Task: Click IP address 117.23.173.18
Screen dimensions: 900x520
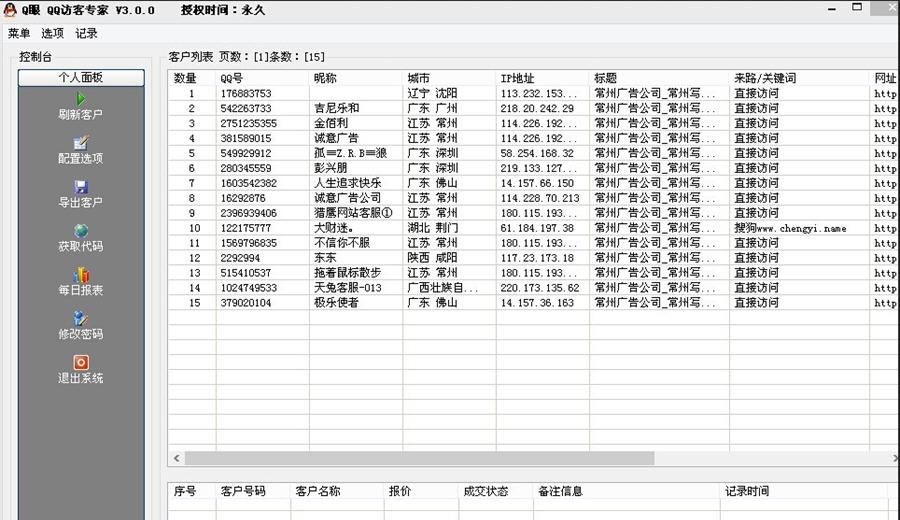Action: (537, 258)
